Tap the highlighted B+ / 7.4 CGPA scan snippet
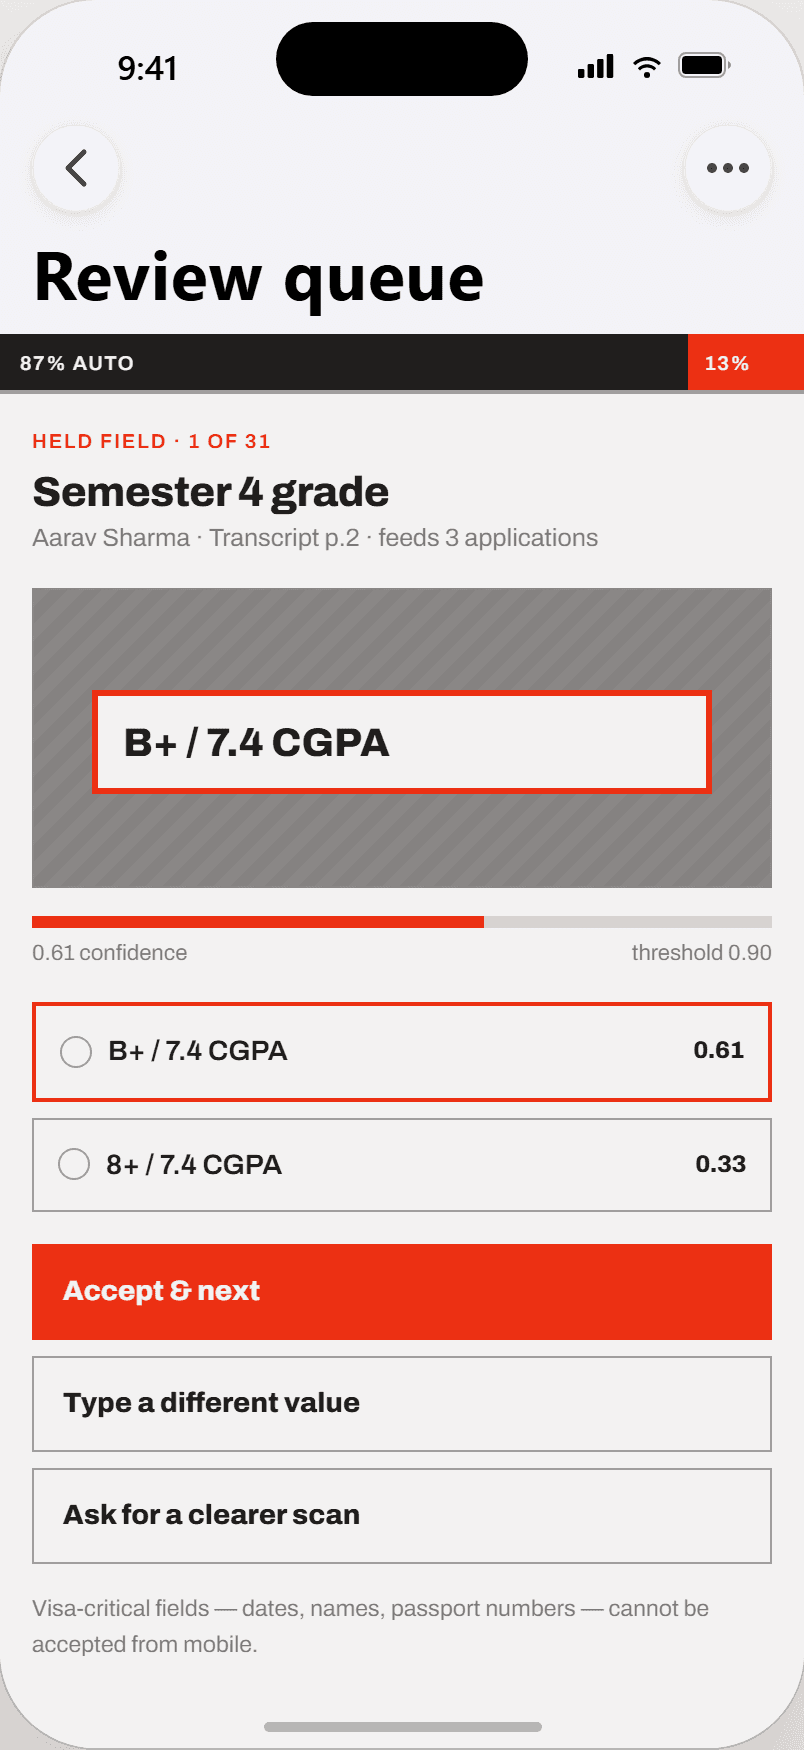This screenshot has height=1750, width=804. tap(402, 742)
